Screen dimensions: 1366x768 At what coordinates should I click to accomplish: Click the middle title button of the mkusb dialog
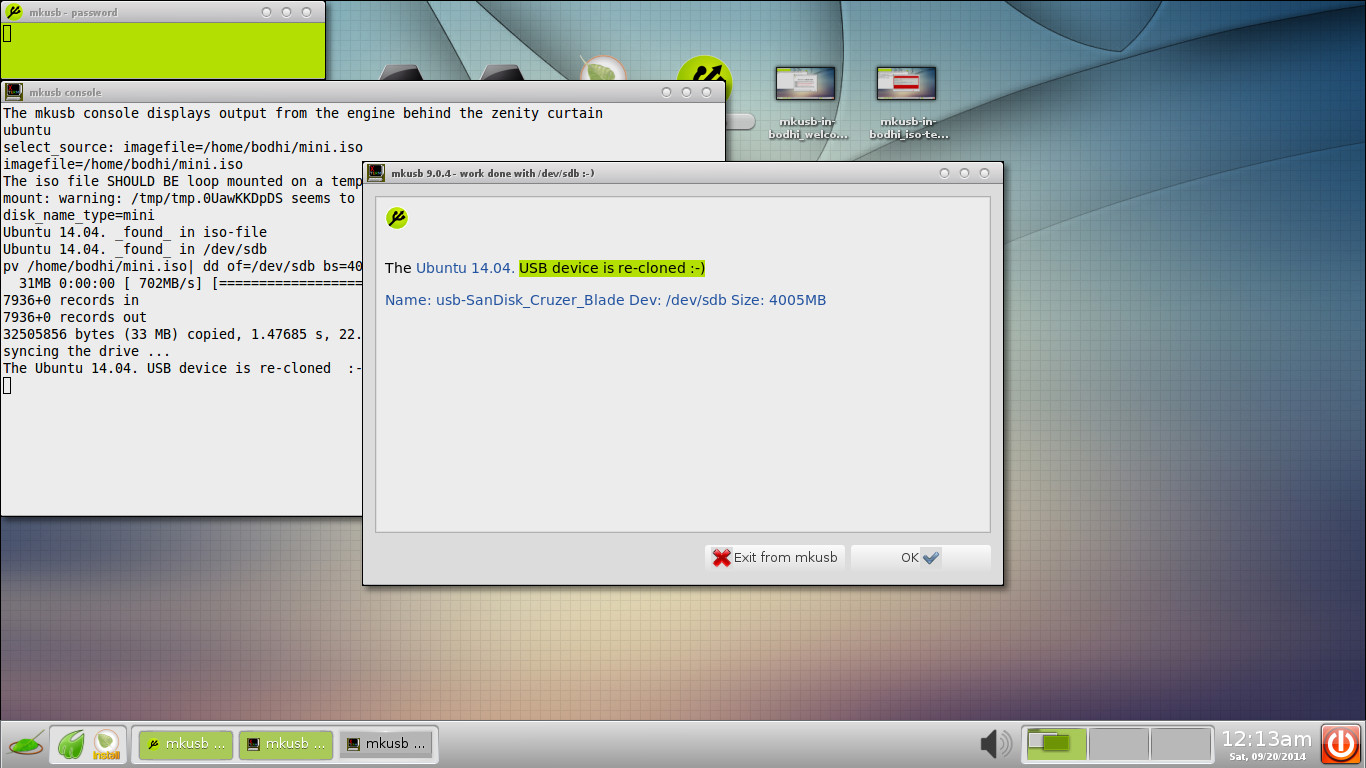[x=965, y=173]
